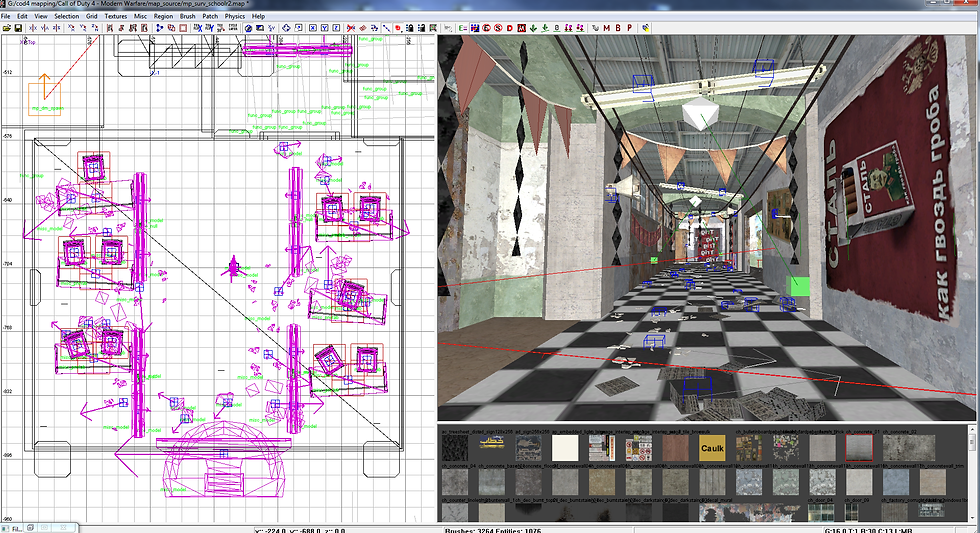Click the camera view toolbar icon
The image size is (980, 533).
tap(259, 28)
